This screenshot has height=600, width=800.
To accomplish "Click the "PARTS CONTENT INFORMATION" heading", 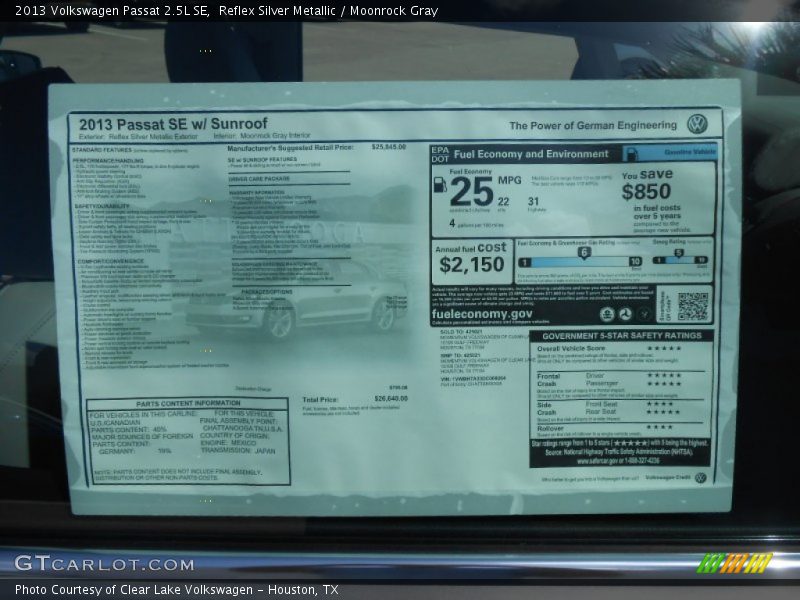I will 188,403.
